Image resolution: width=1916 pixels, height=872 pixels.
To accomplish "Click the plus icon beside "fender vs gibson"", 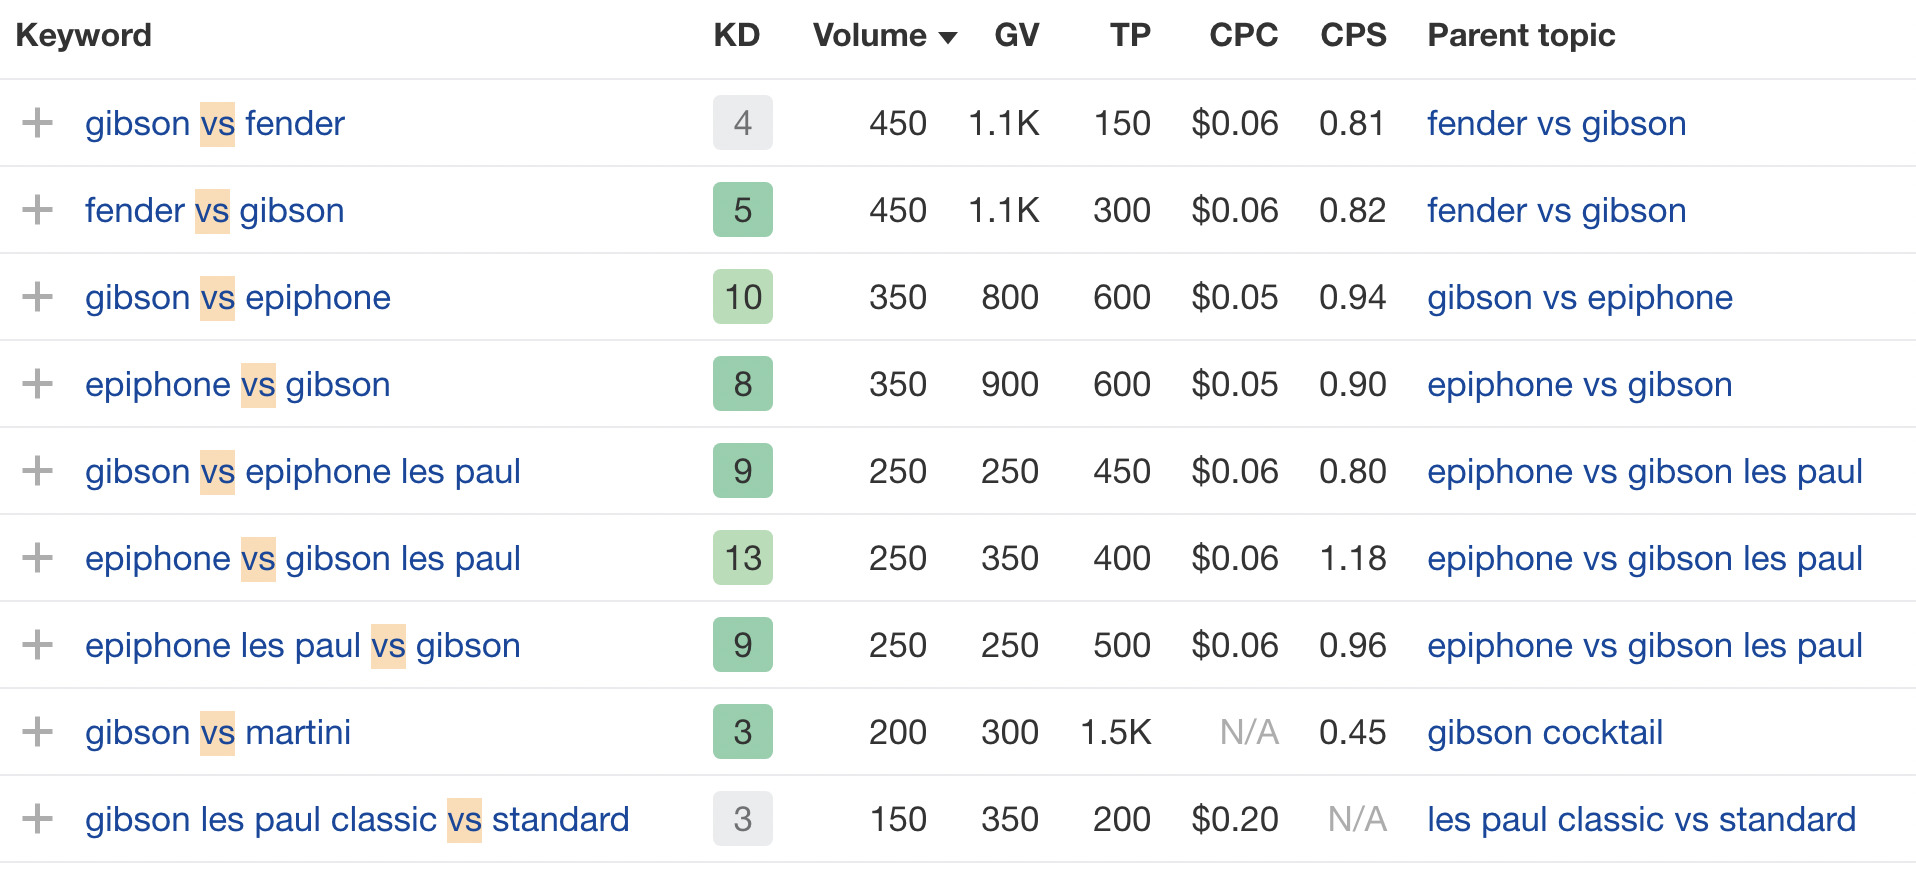I will tap(38, 210).
